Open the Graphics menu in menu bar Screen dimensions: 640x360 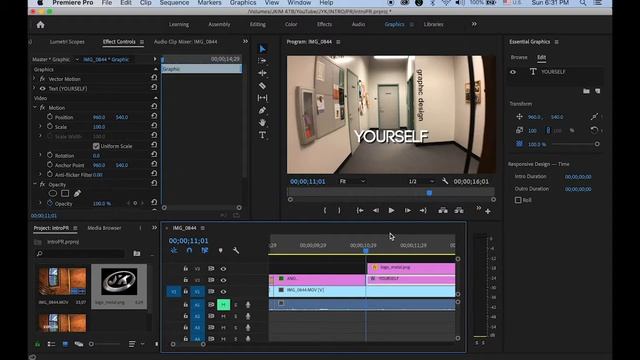pos(243,3)
